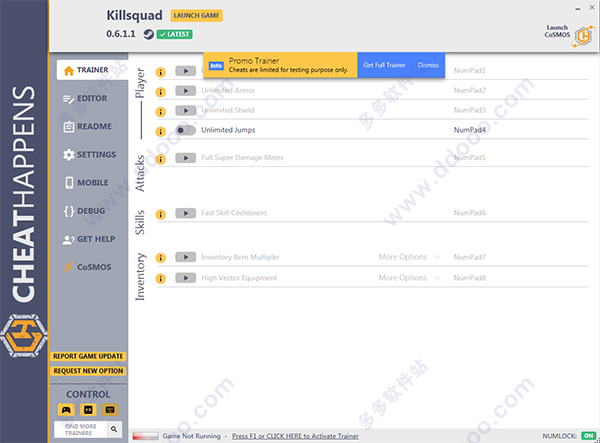The image size is (600, 443).
Task: Click the Find More Trainers search field
Action: click(80, 429)
